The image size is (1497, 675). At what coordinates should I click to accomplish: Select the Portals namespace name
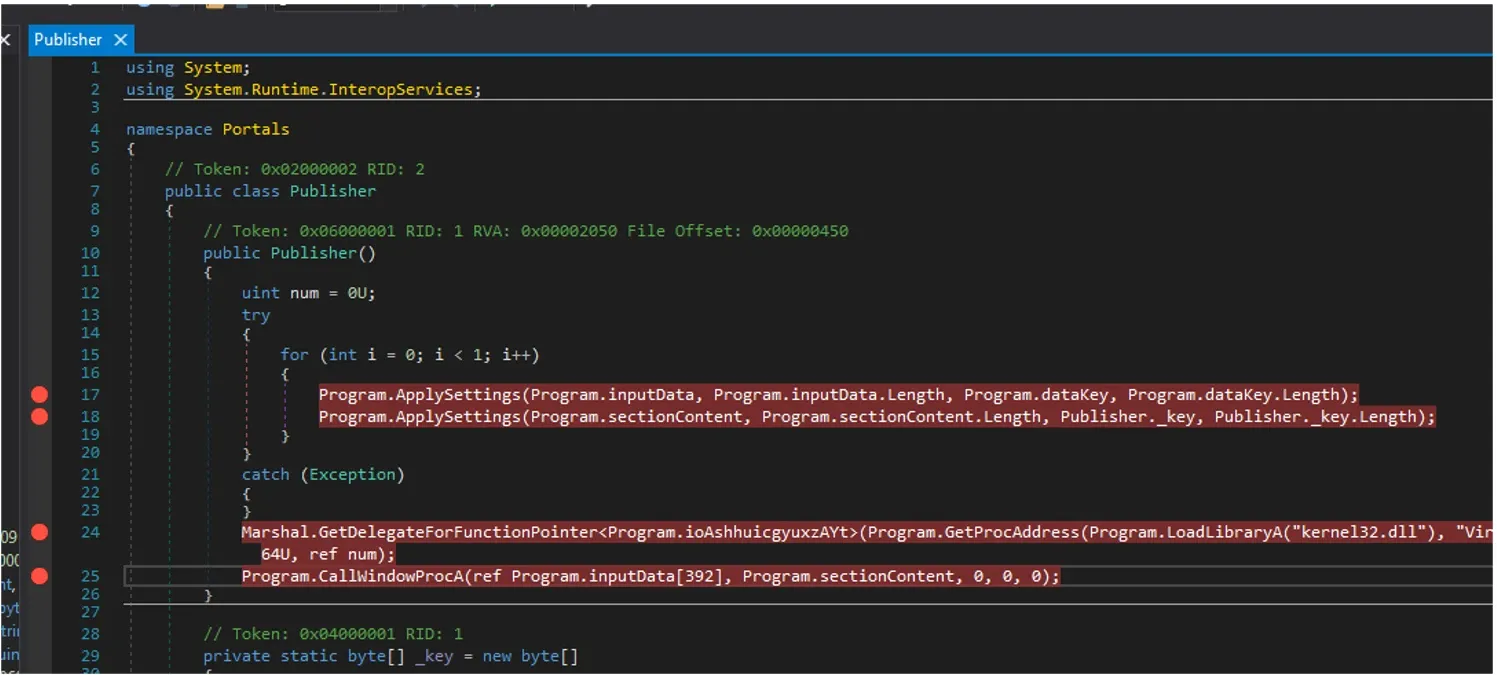click(256, 129)
